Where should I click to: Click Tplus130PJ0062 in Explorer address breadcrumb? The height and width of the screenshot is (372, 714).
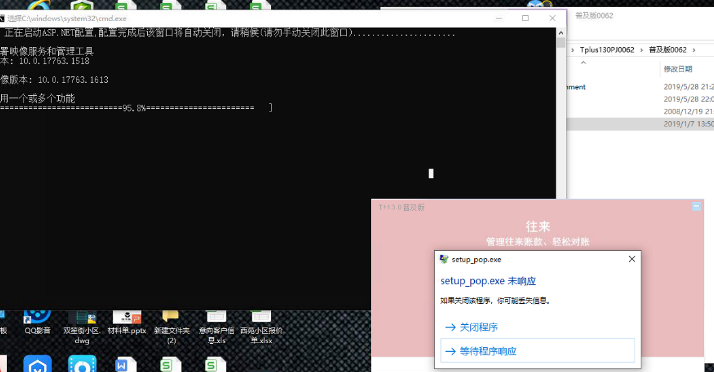click(607, 50)
